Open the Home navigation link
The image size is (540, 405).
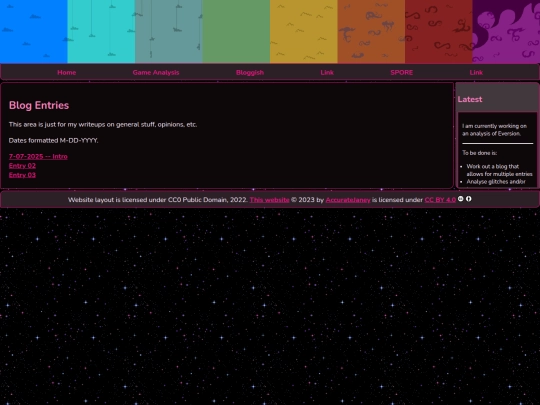pos(66,73)
